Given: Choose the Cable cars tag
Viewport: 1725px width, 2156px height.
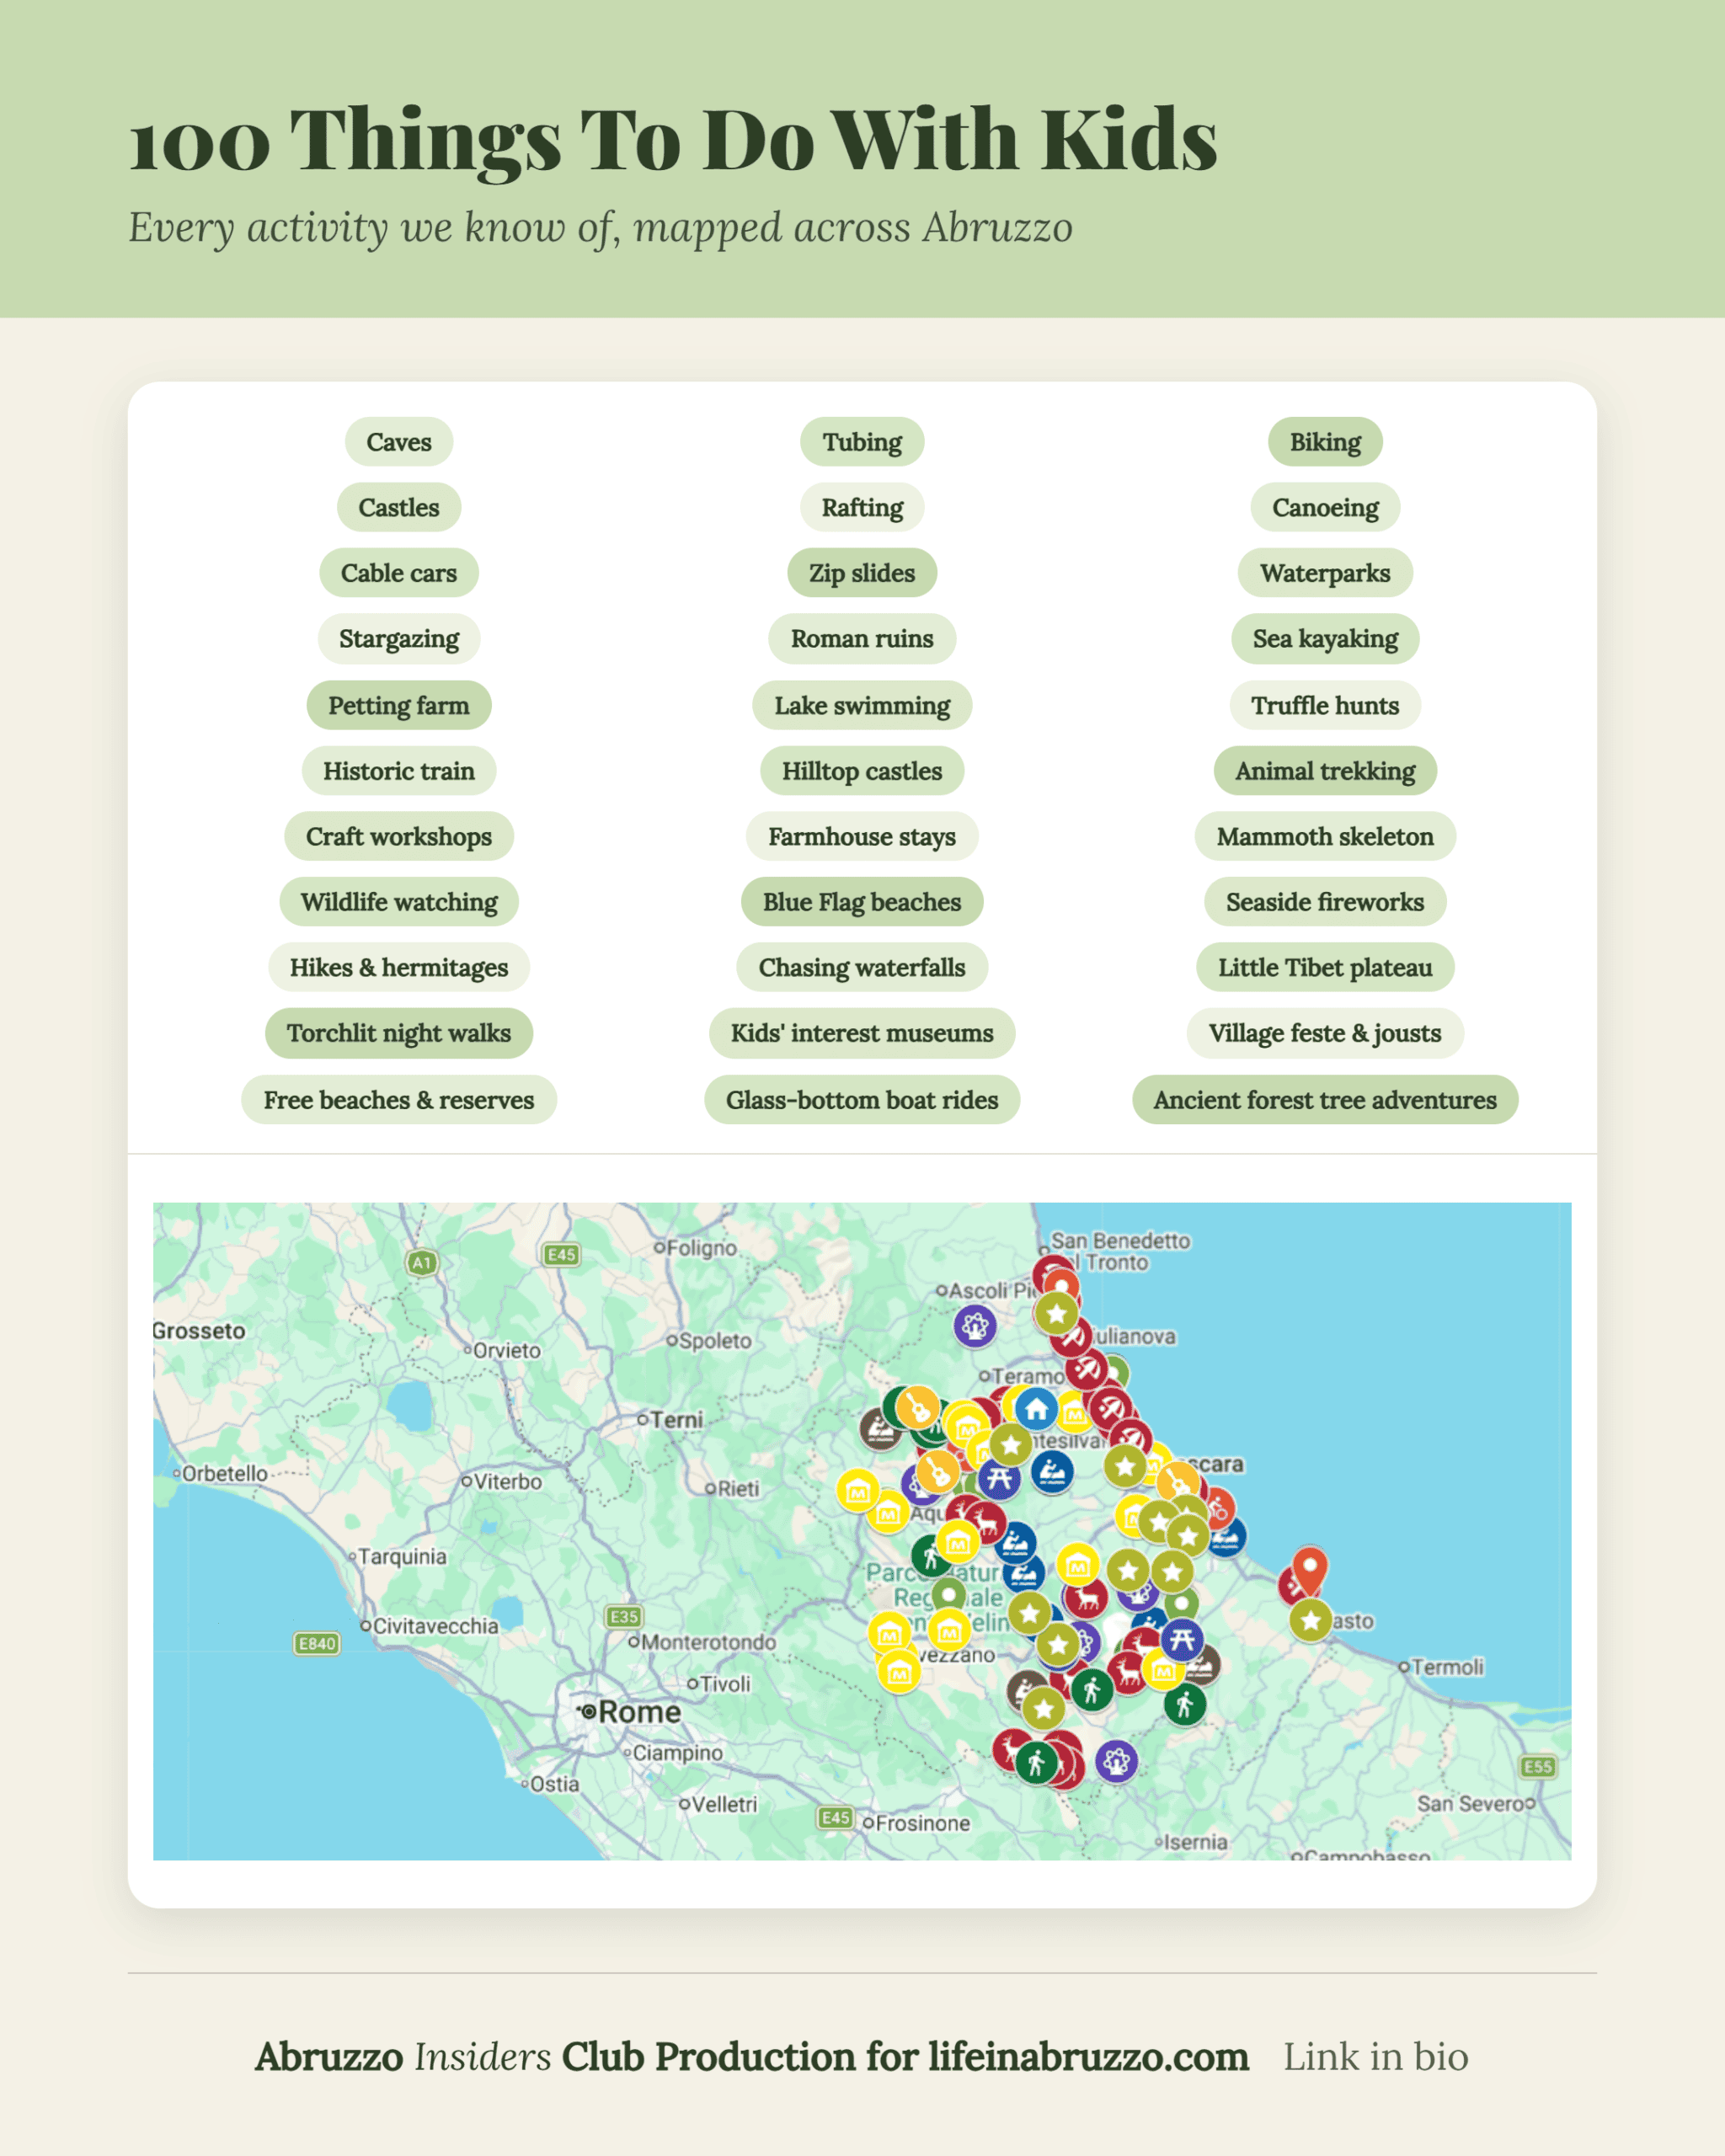Looking at the screenshot, I should pyautogui.click(x=399, y=573).
